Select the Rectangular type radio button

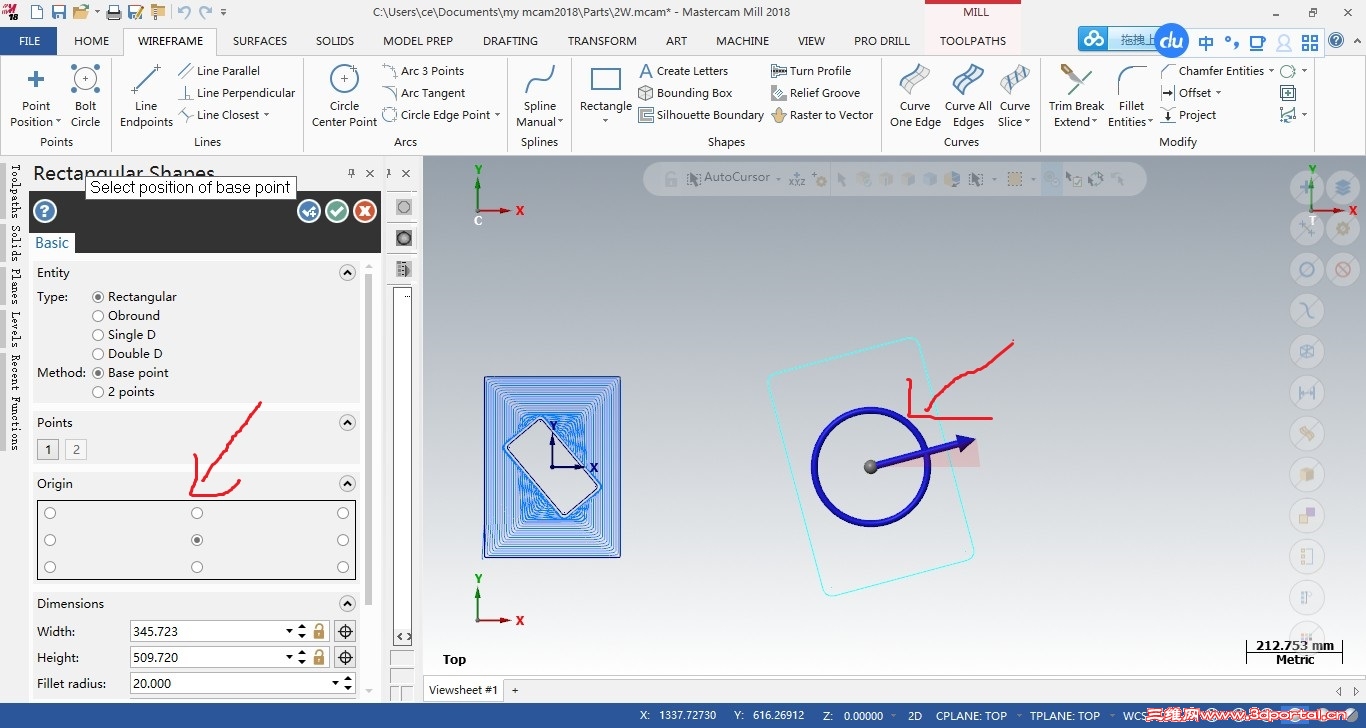coord(98,297)
